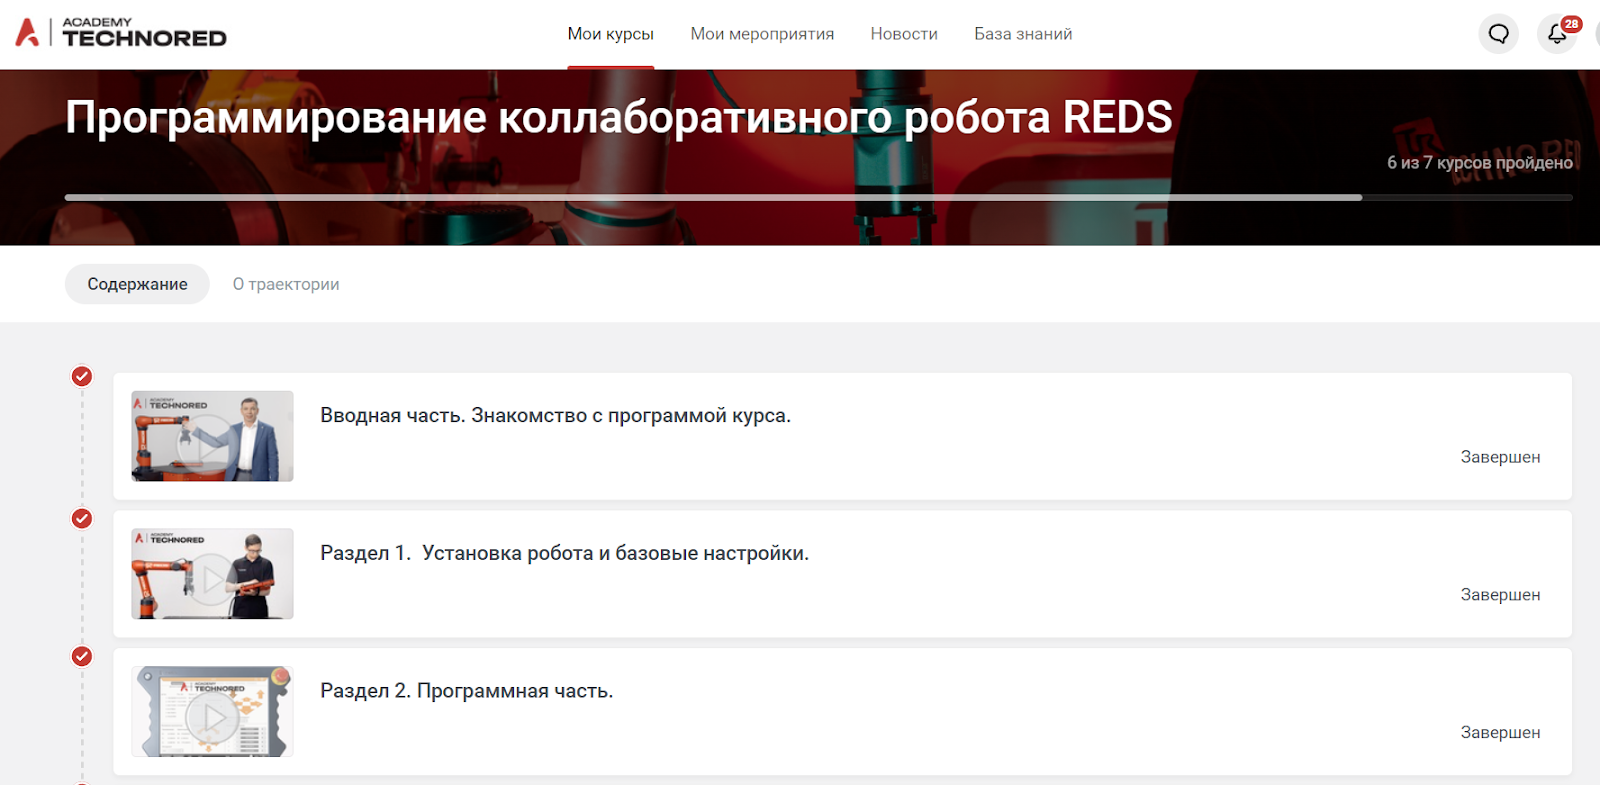The height and width of the screenshot is (785, 1600).
Task: Open the Academy Technored logo home link
Action: point(121,33)
